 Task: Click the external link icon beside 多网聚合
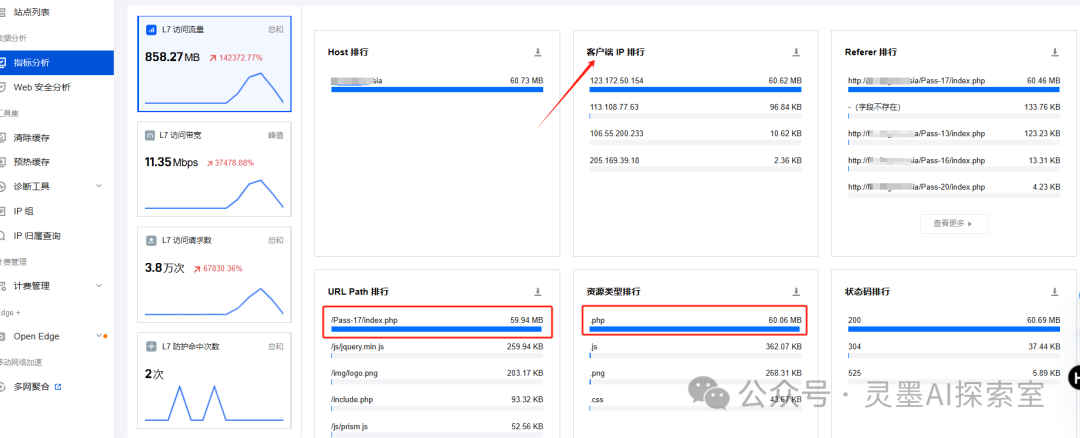click(58, 386)
